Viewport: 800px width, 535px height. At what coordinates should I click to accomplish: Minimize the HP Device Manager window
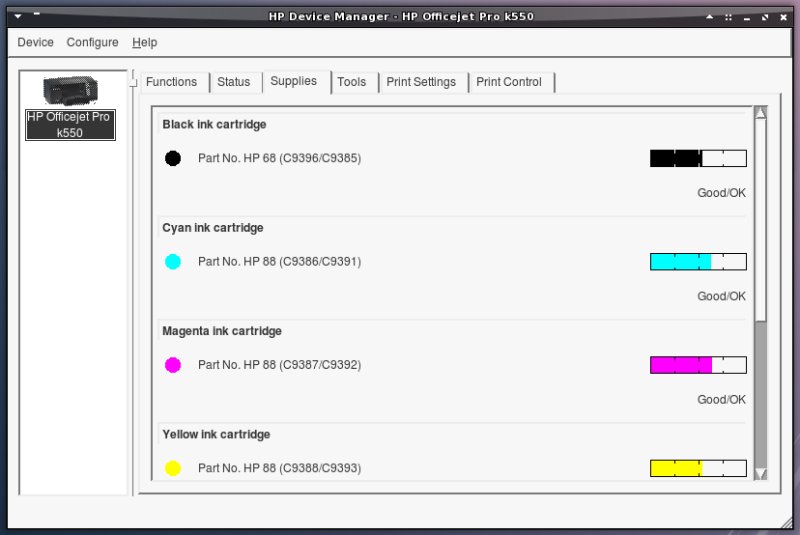coord(747,17)
